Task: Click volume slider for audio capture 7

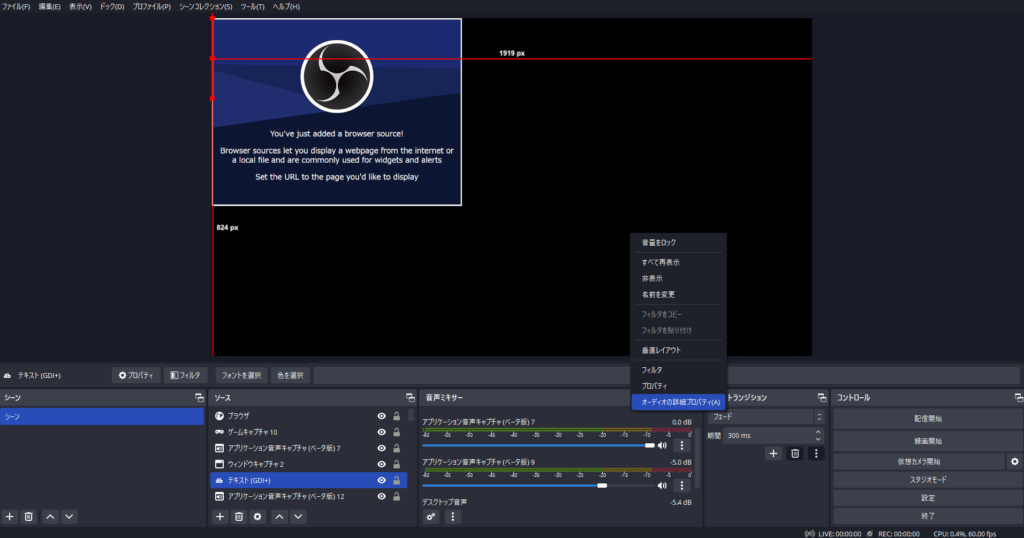Action: click(538, 445)
